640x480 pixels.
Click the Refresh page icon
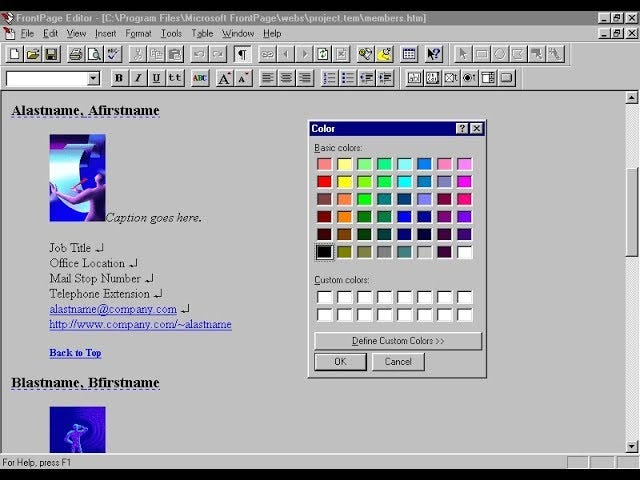(323, 54)
